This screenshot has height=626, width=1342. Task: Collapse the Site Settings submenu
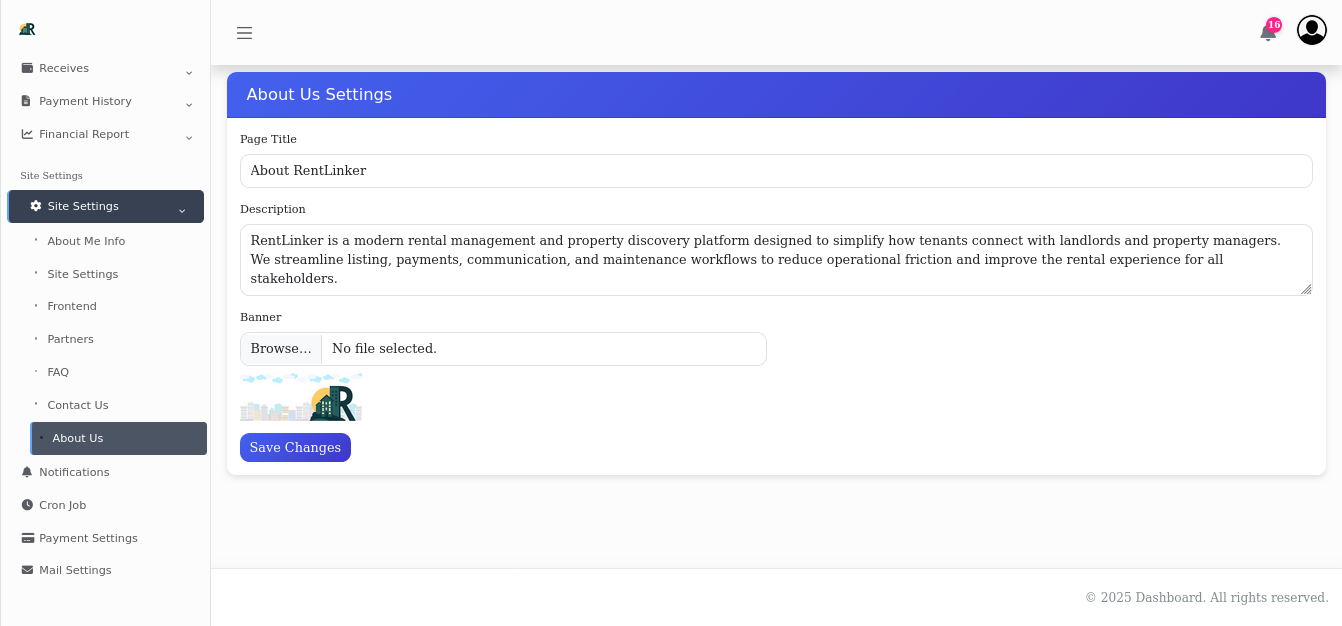182,210
